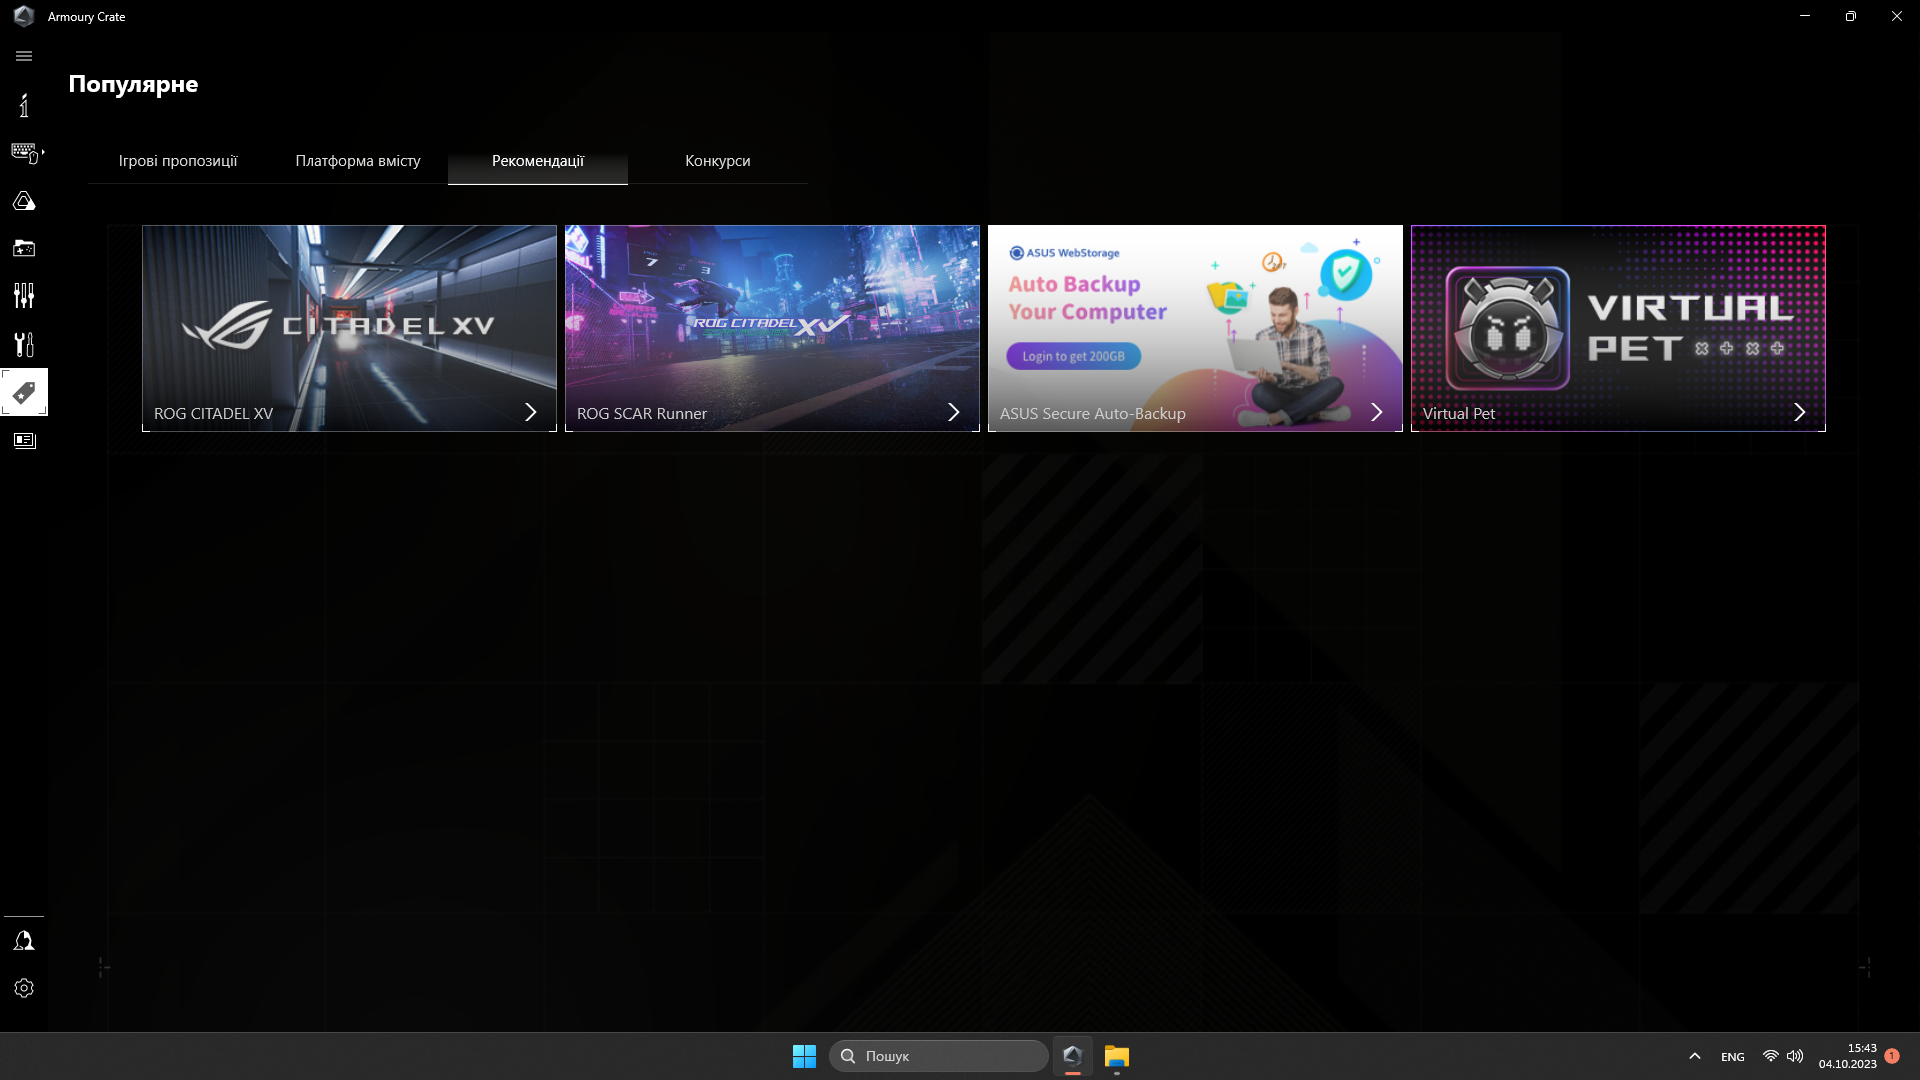
Task: Open the Game Library sidebar icon
Action: (x=24, y=248)
